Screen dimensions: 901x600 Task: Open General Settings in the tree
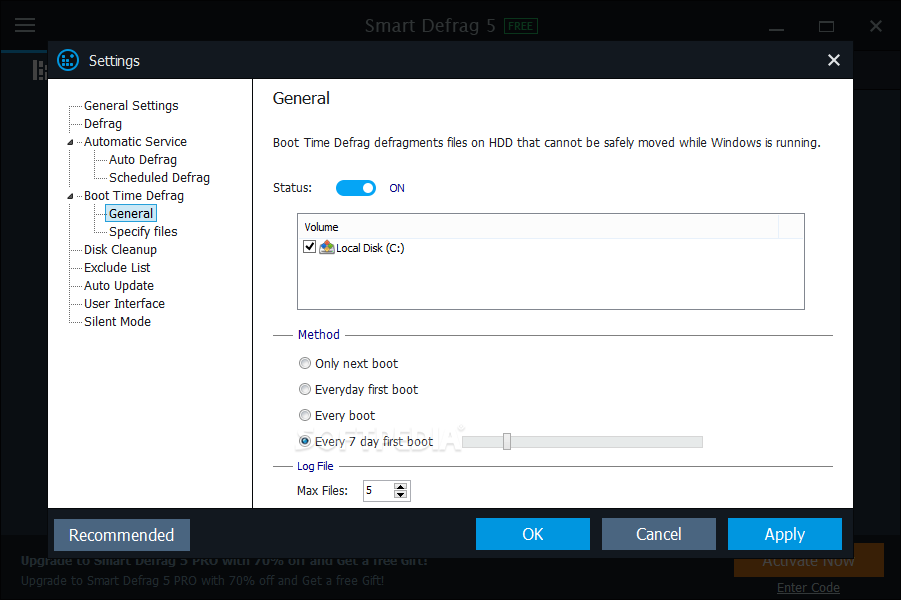(x=131, y=106)
